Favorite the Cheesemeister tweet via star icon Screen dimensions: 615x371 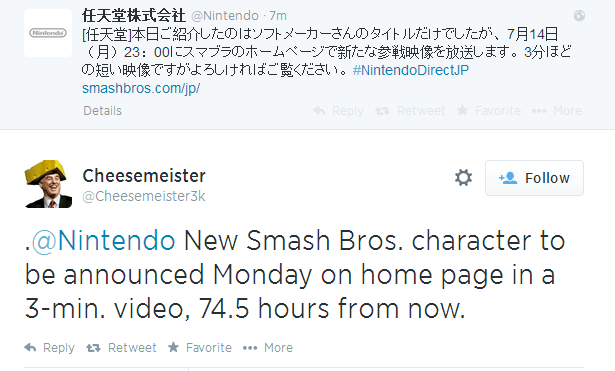click(173, 347)
